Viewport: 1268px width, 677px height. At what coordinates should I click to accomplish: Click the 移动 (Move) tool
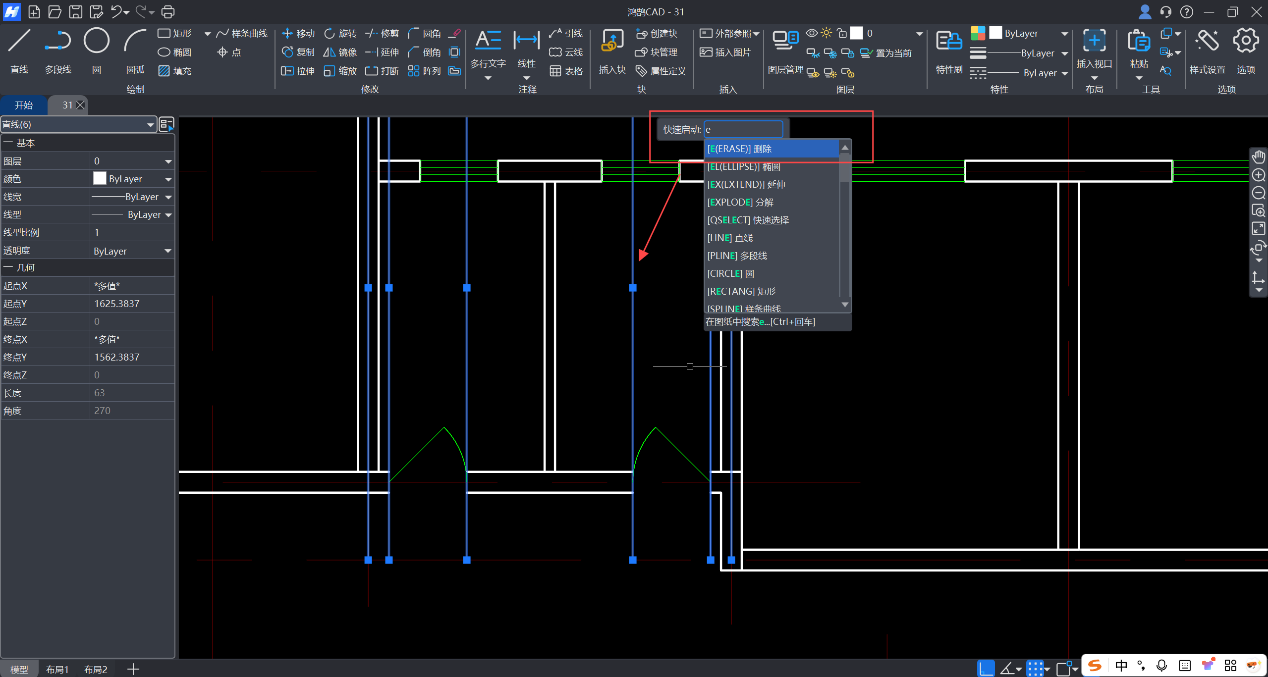tap(298, 33)
